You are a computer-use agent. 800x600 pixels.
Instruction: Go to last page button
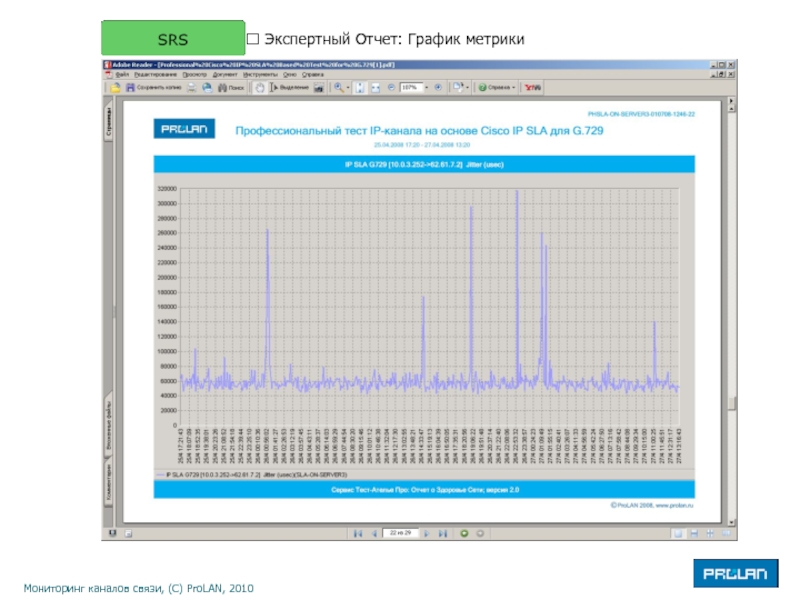443,534
